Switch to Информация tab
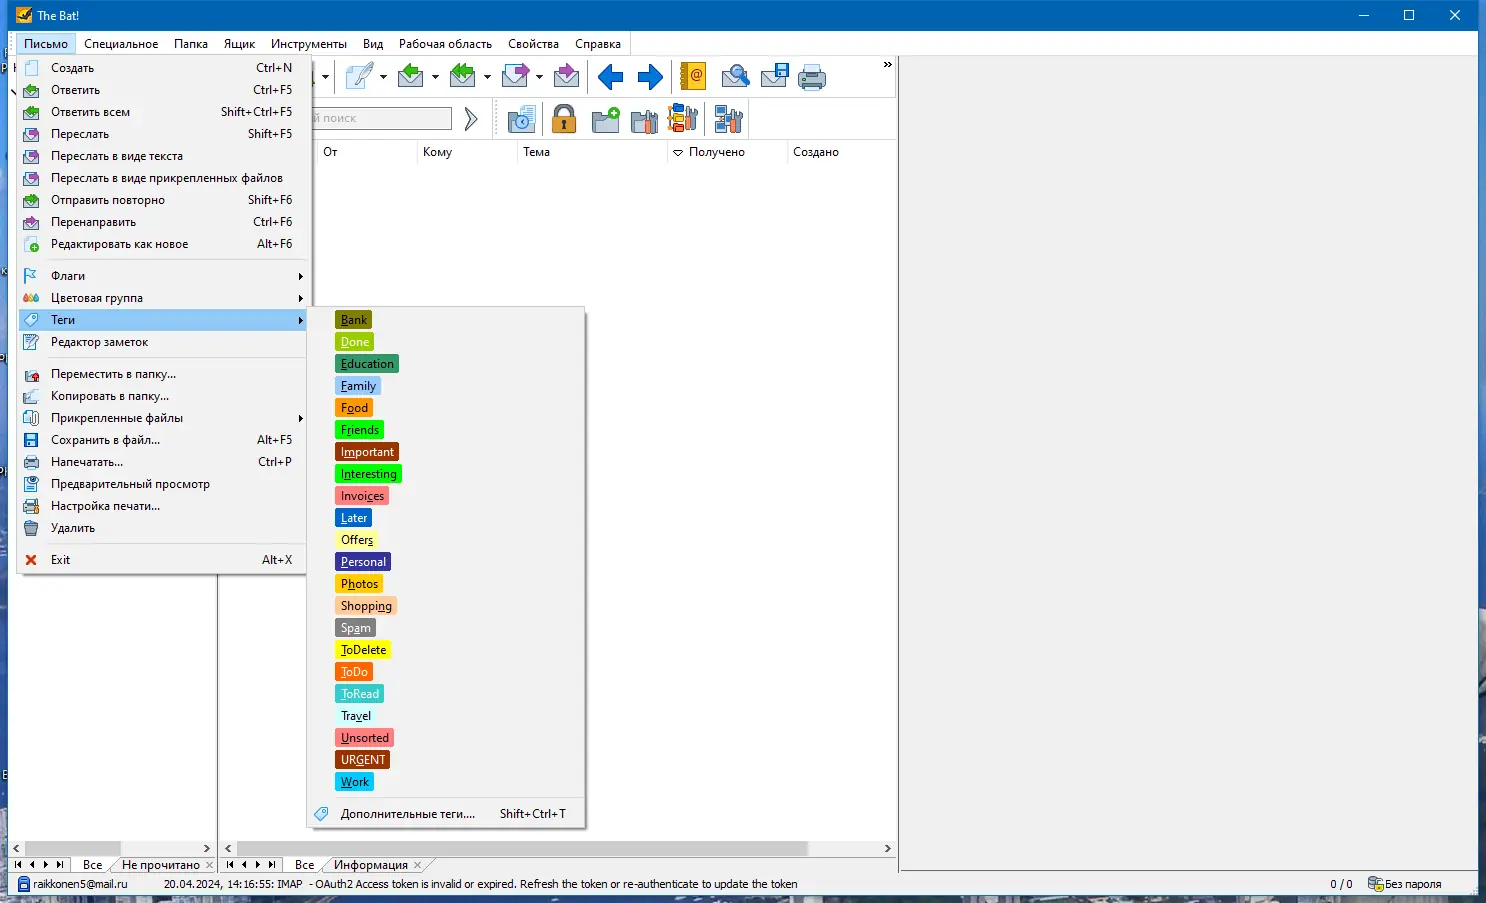The width and height of the screenshot is (1486, 903). (371, 865)
